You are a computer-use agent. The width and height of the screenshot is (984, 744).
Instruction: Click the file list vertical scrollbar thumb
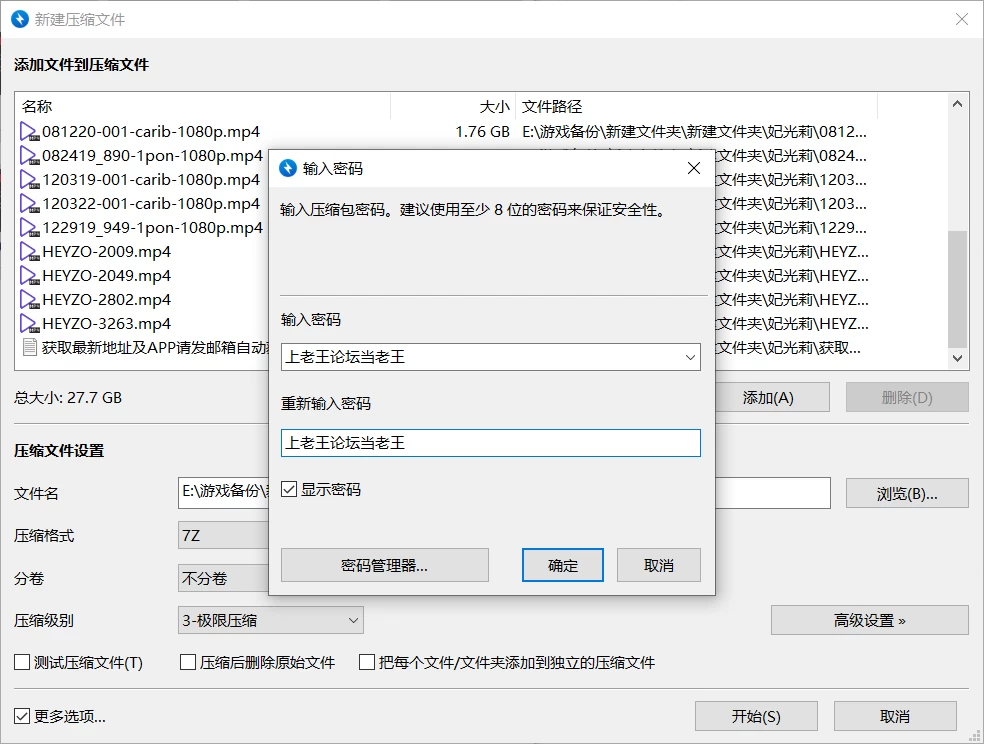point(957,289)
